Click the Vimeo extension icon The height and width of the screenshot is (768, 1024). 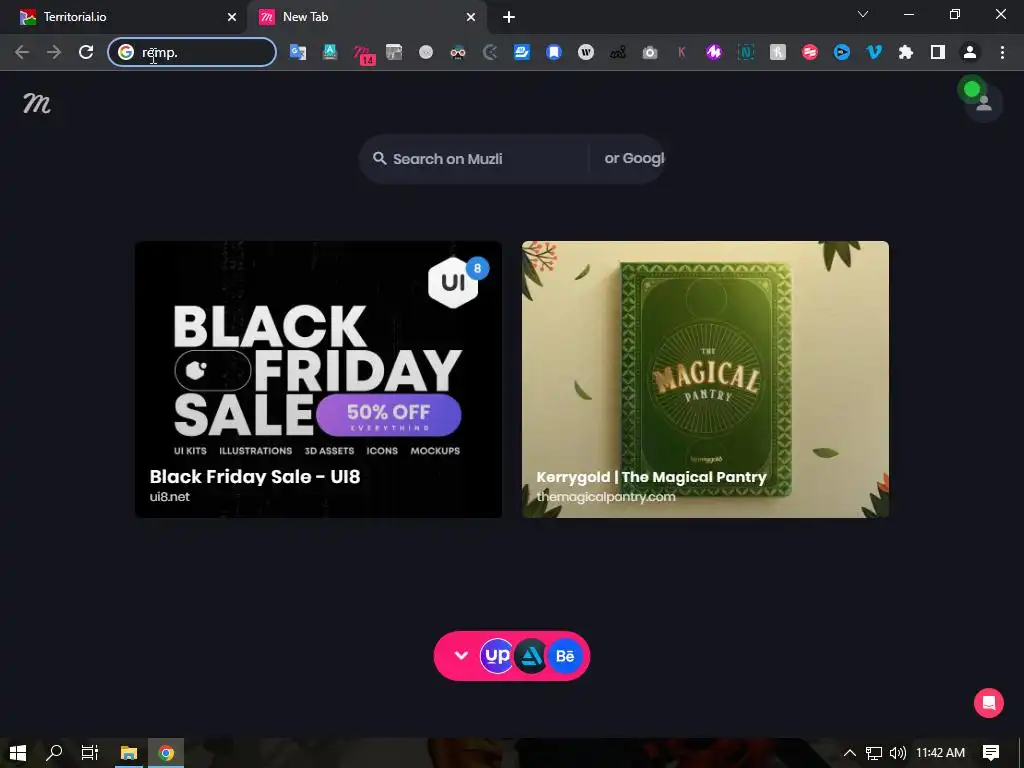pos(874,52)
